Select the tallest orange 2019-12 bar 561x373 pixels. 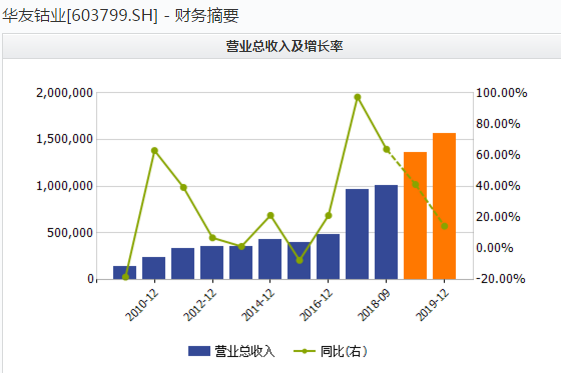pos(444,206)
